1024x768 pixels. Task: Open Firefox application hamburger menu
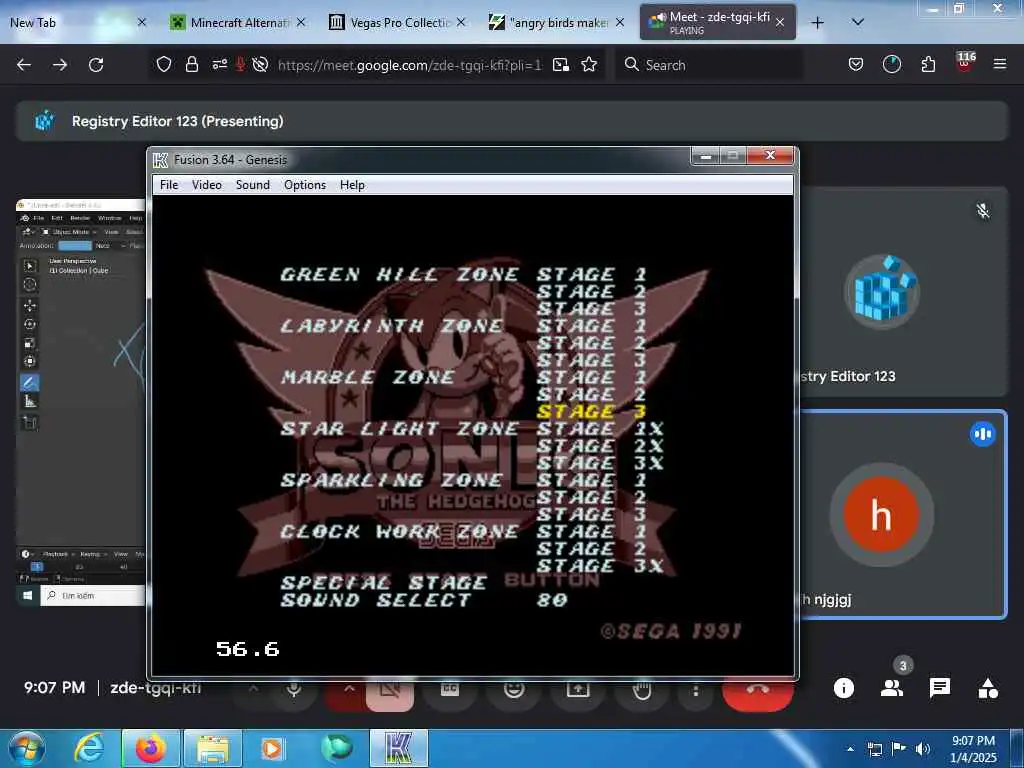click(x=999, y=65)
